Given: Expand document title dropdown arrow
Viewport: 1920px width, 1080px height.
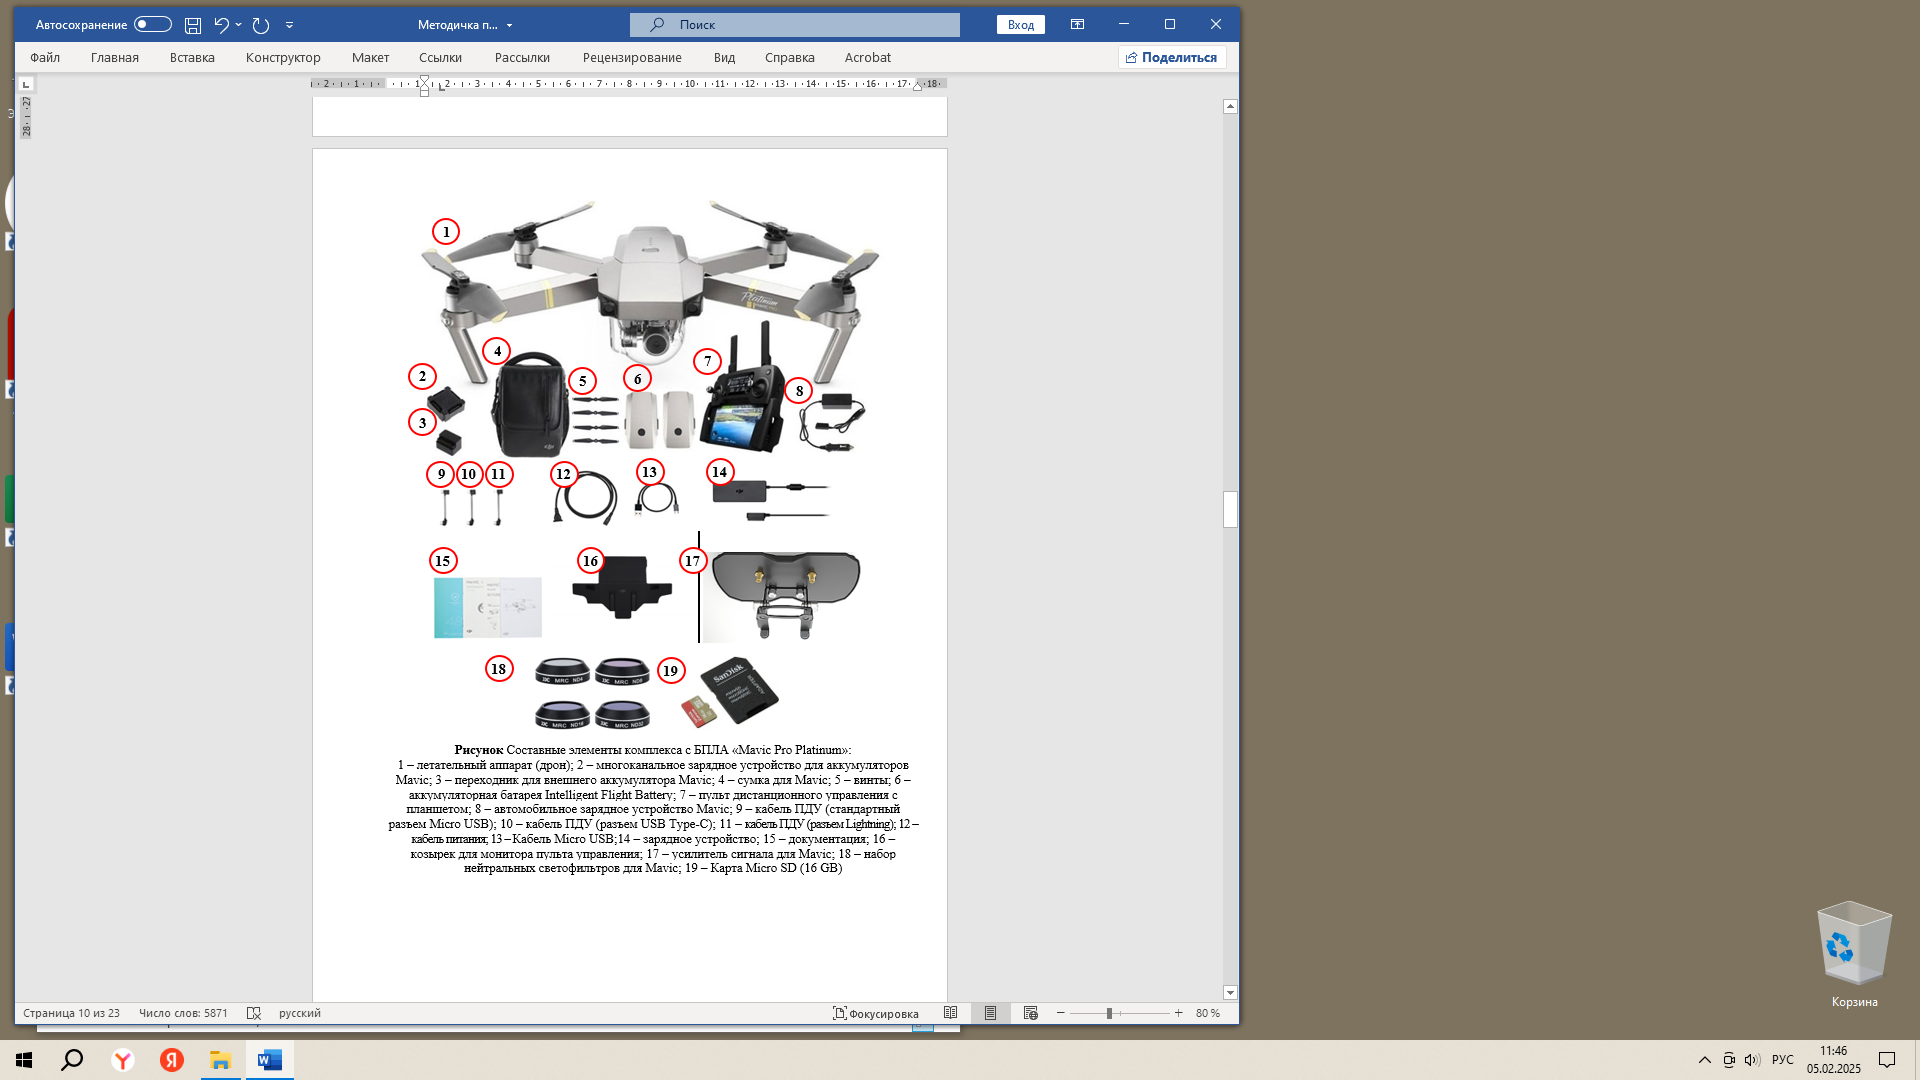Looking at the screenshot, I should 509,25.
